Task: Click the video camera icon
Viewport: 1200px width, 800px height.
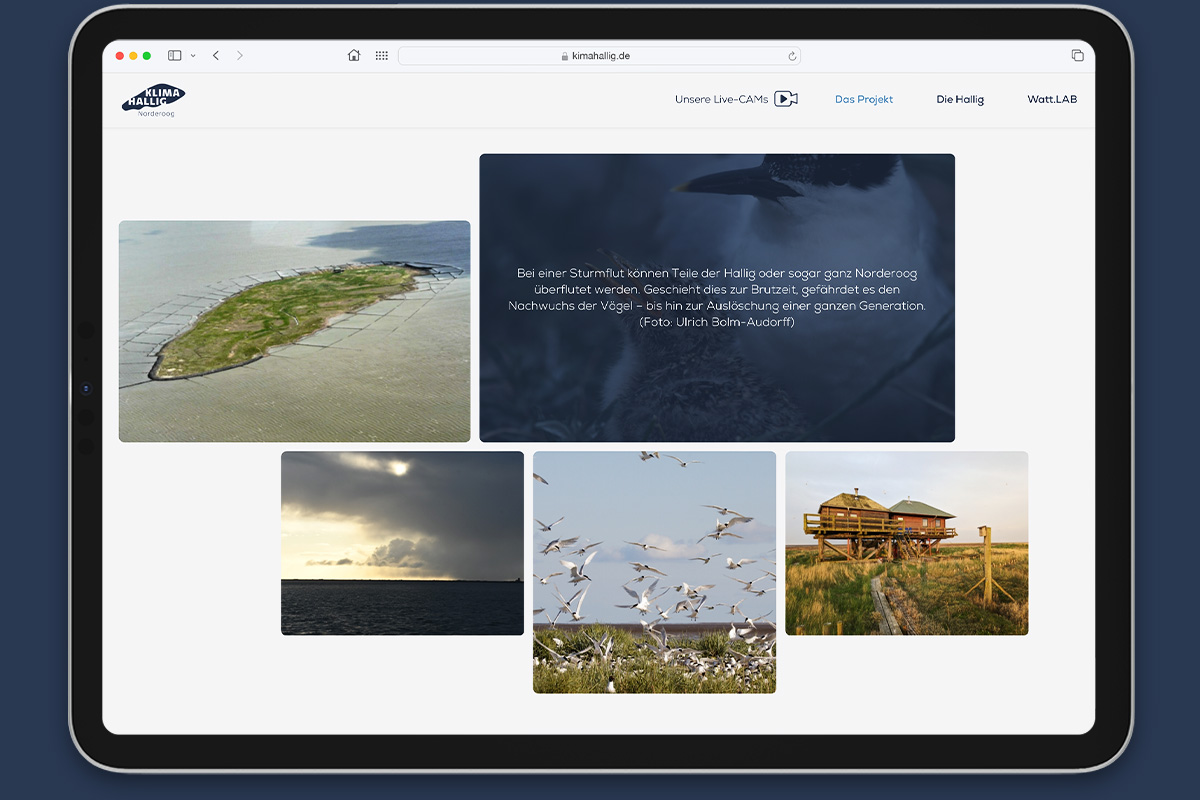Action: click(x=786, y=99)
